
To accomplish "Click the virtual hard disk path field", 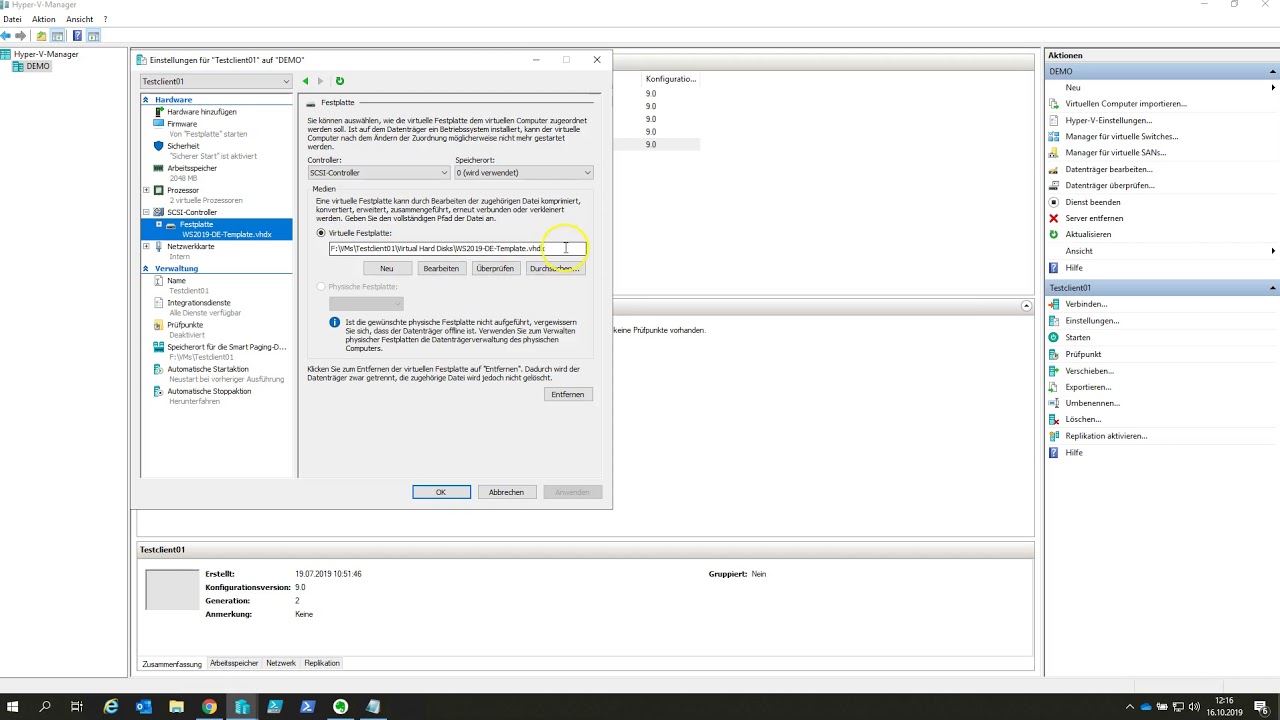I will pos(457,248).
